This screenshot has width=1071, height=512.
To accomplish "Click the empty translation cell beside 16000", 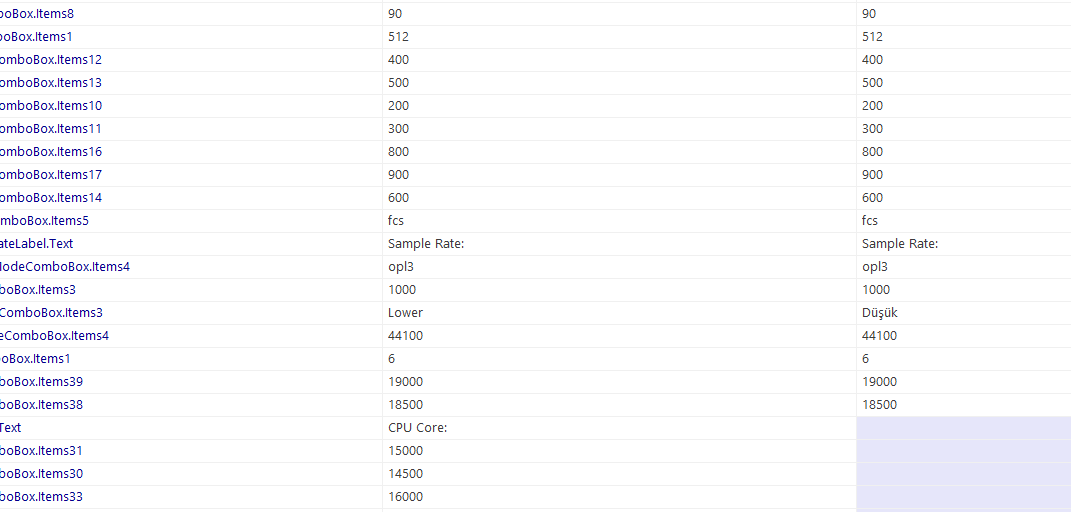I will [x=964, y=496].
